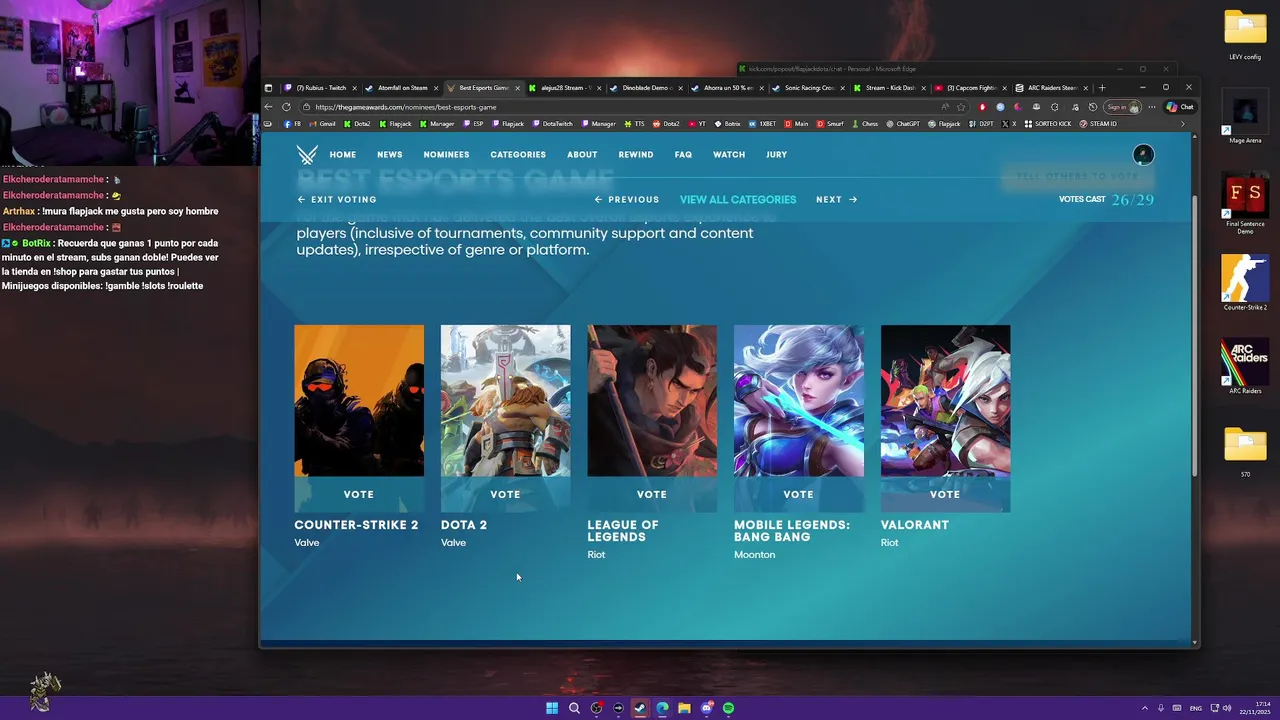Open ARC Raiders desktop shortcut
Image resolution: width=1280 pixels, height=720 pixels.
1245,367
